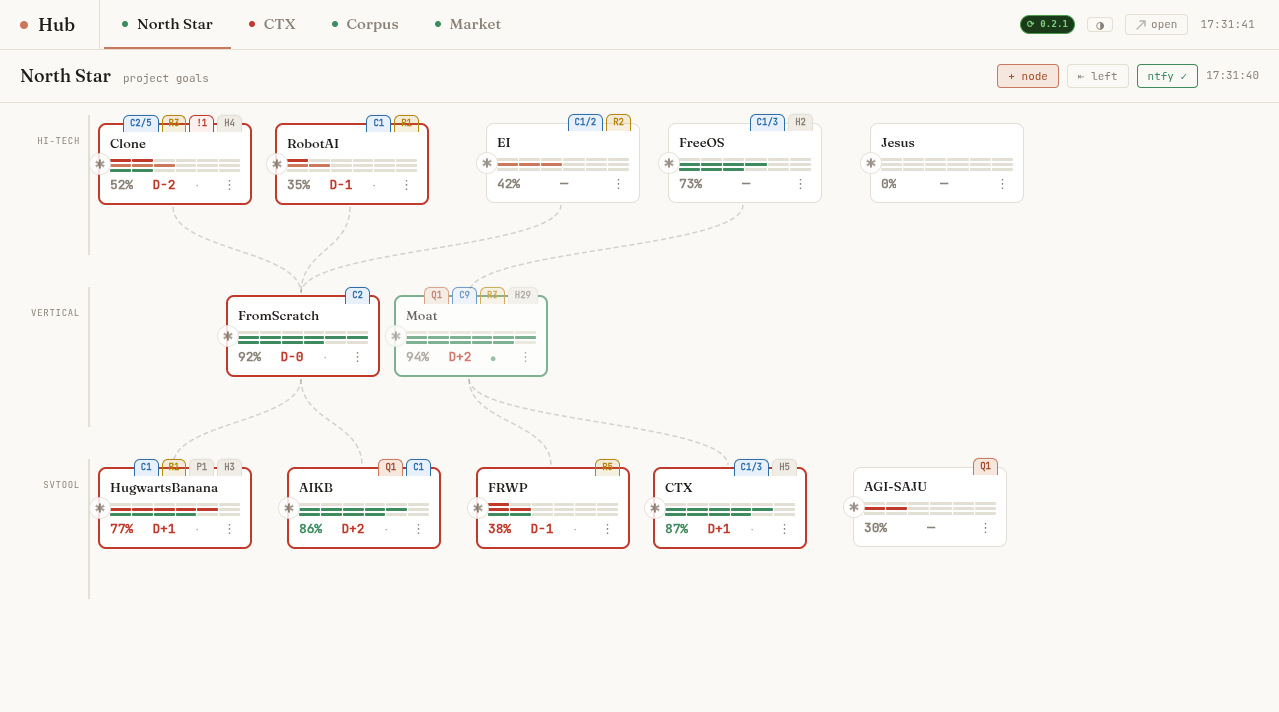The width and height of the screenshot is (1279, 712).
Task: Toggle the green status dot on Moat node
Action: tap(493, 358)
